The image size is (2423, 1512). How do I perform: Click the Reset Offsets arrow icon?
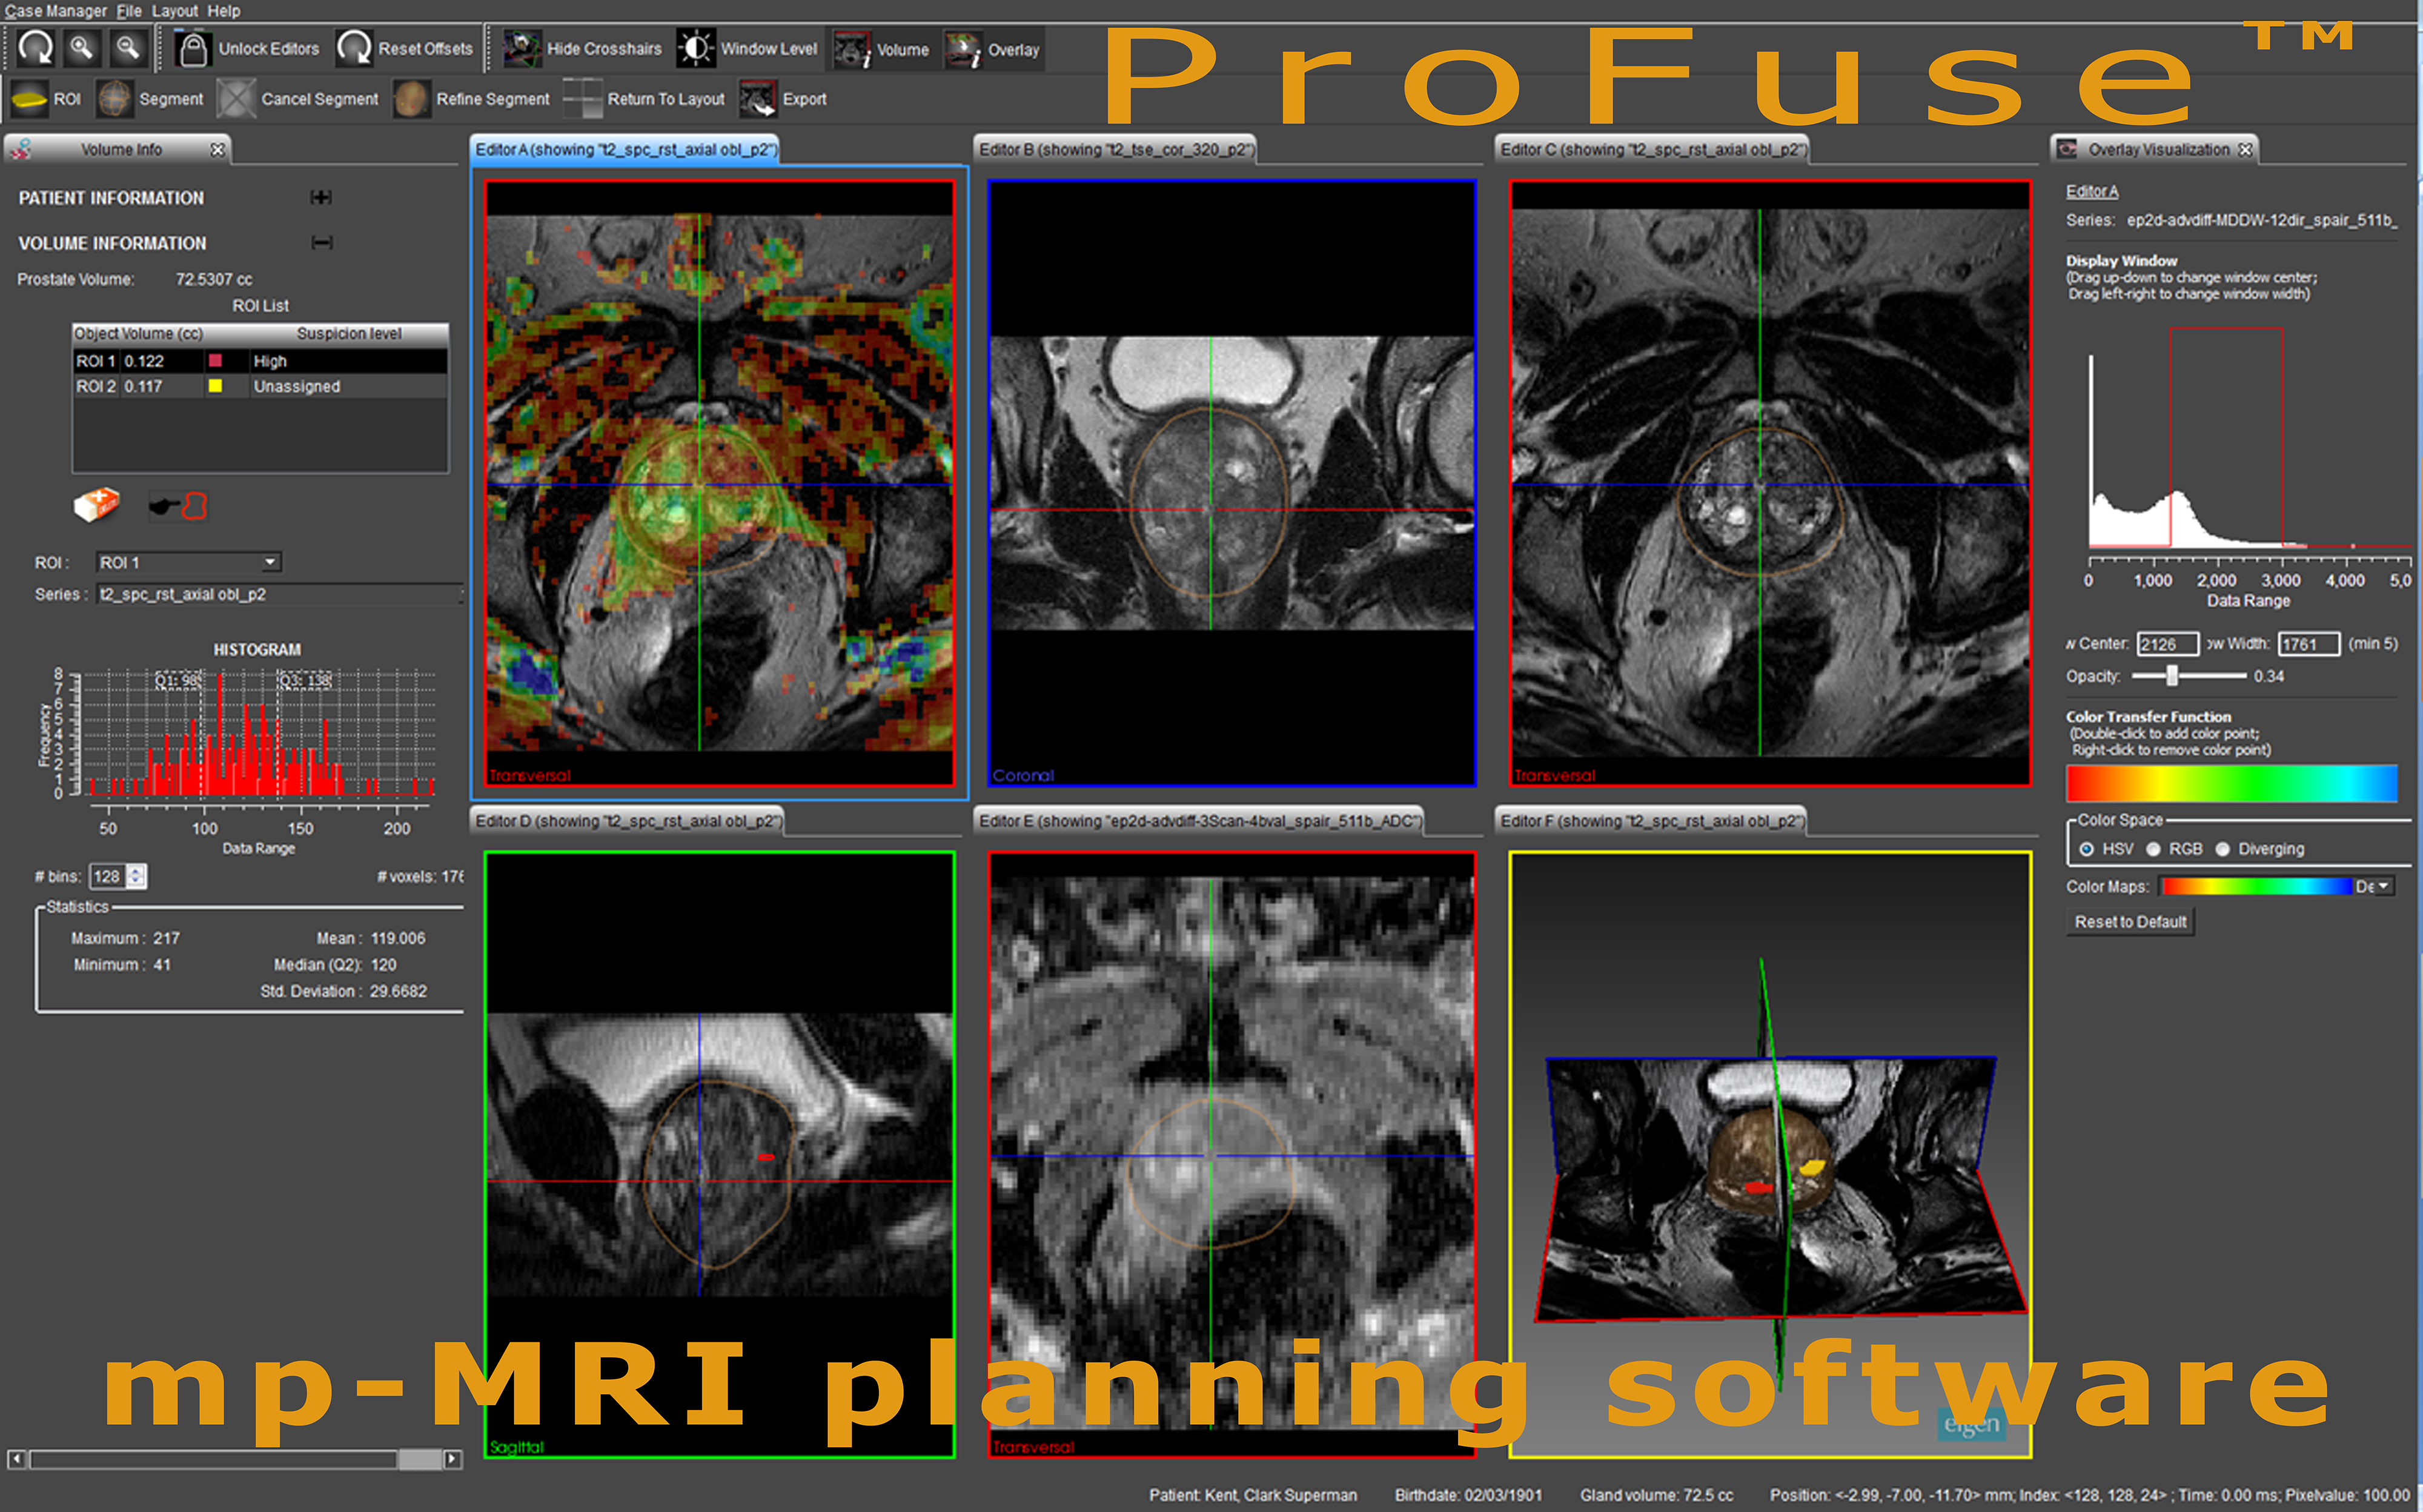pyautogui.click(x=353, y=48)
